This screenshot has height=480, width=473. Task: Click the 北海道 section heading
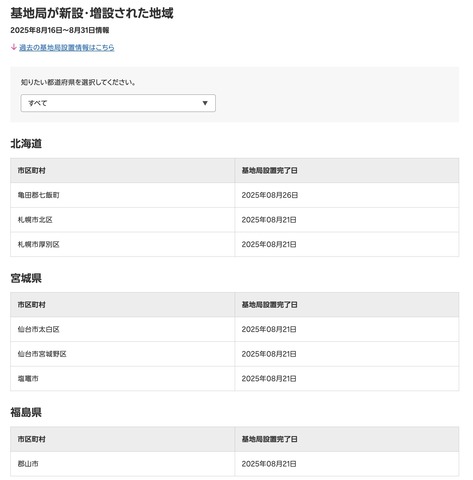pyautogui.click(x=26, y=144)
